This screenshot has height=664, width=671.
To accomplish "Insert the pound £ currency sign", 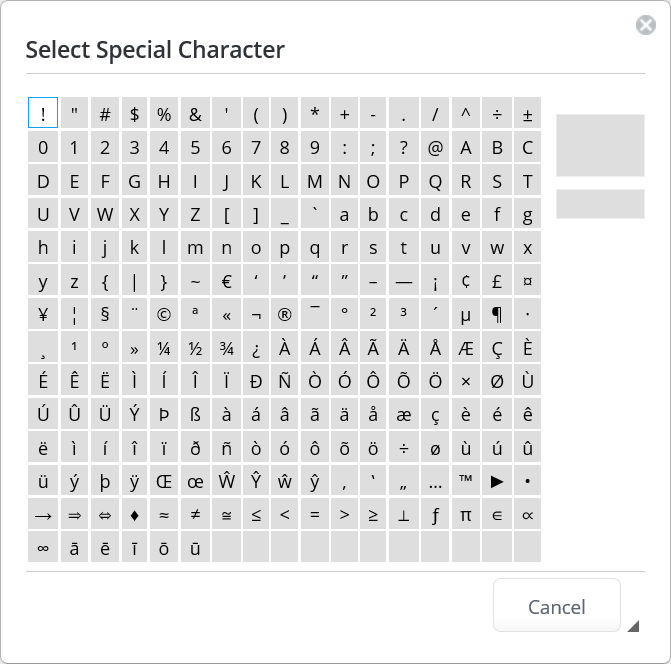I will 497,281.
